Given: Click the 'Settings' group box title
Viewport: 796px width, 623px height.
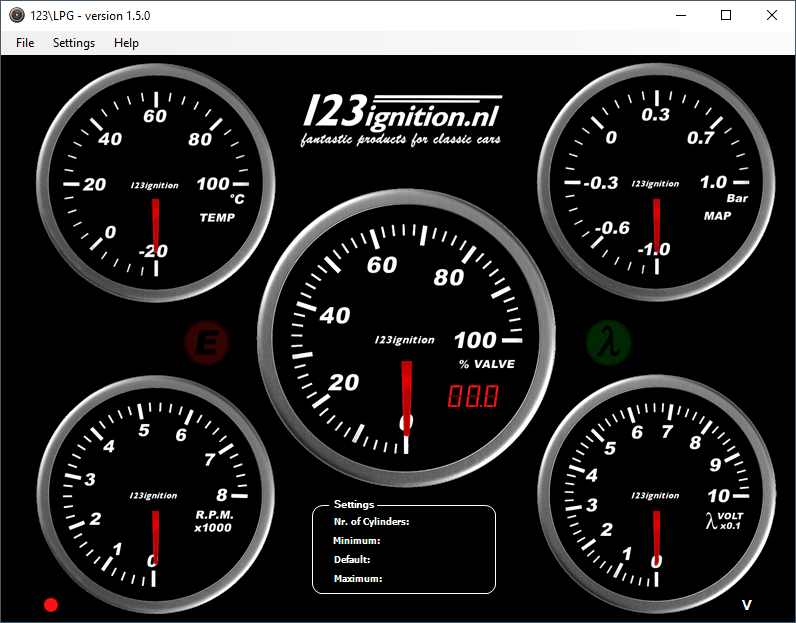Looking at the screenshot, I should [354, 504].
